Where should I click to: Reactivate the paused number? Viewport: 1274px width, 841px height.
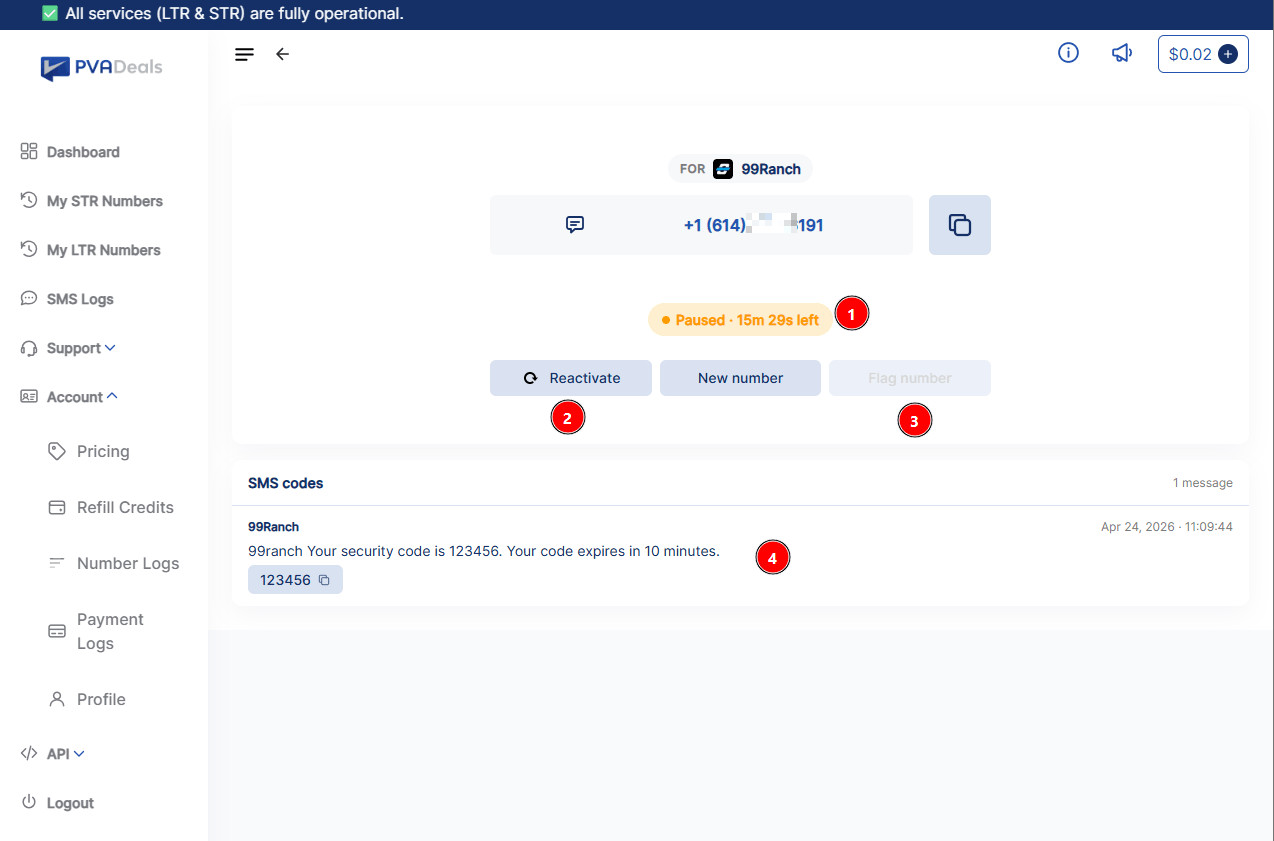coord(571,378)
